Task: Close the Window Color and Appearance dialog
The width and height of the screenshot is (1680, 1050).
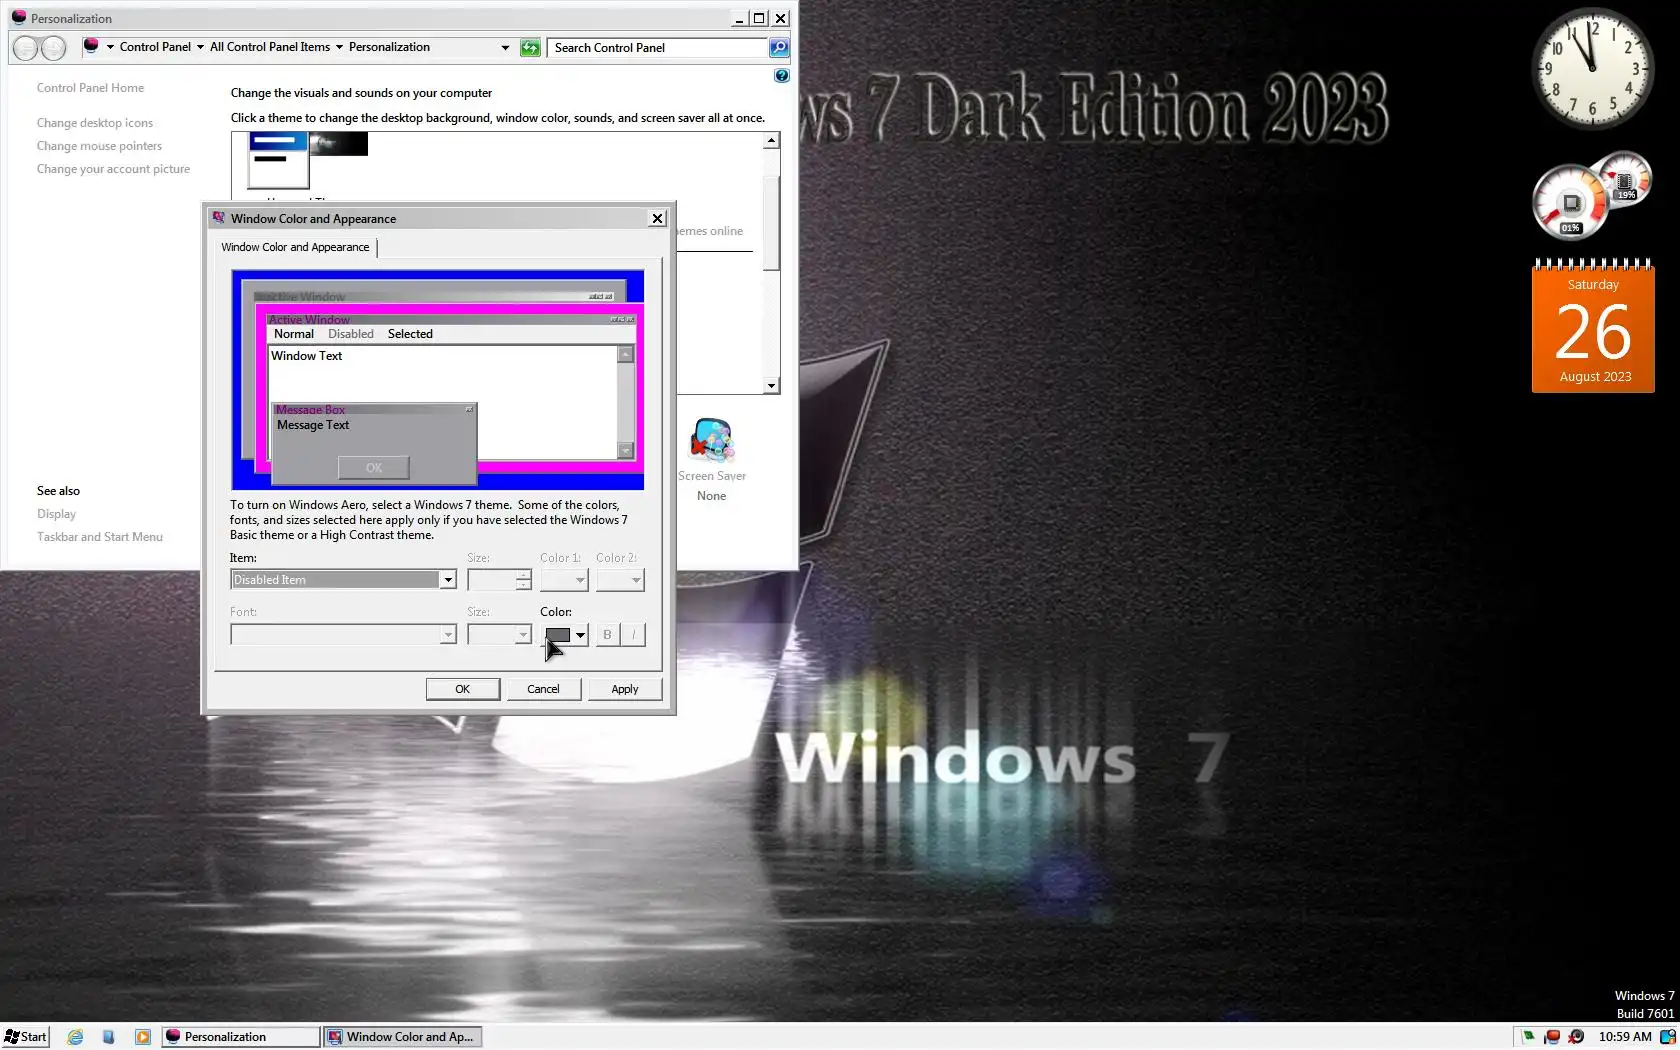Action: [657, 218]
